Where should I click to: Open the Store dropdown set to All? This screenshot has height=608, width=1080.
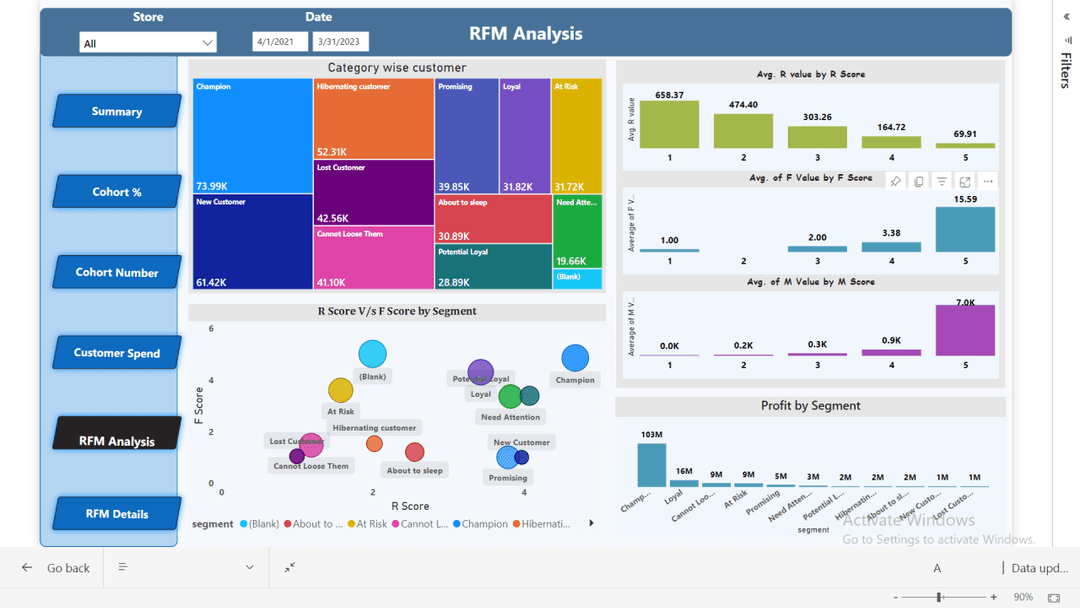click(x=147, y=41)
